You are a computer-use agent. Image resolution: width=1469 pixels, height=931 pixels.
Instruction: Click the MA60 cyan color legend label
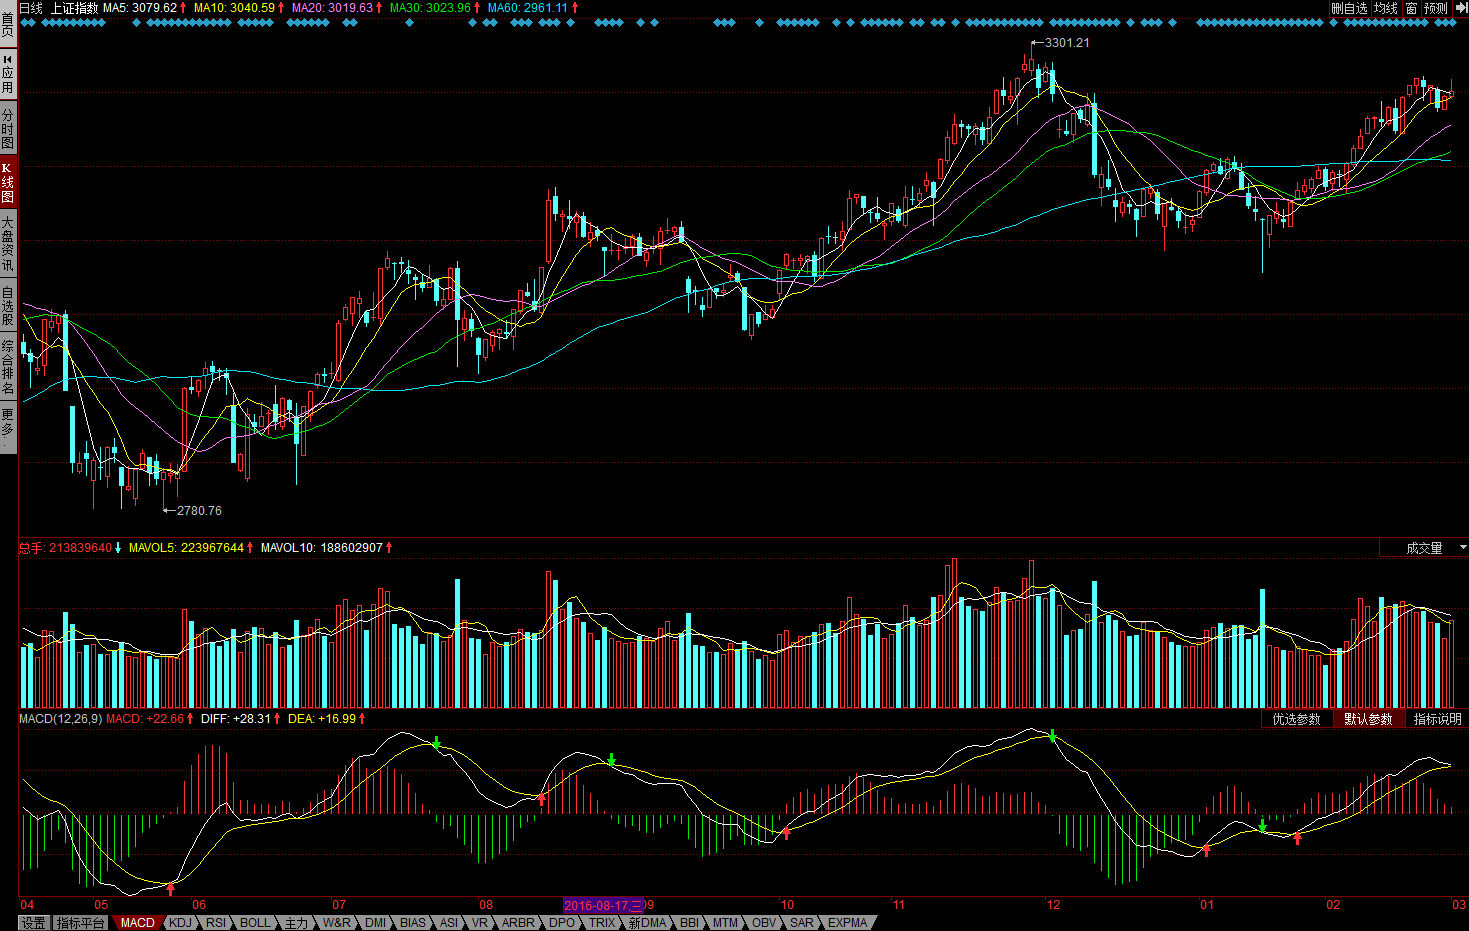(x=527, y=8)
